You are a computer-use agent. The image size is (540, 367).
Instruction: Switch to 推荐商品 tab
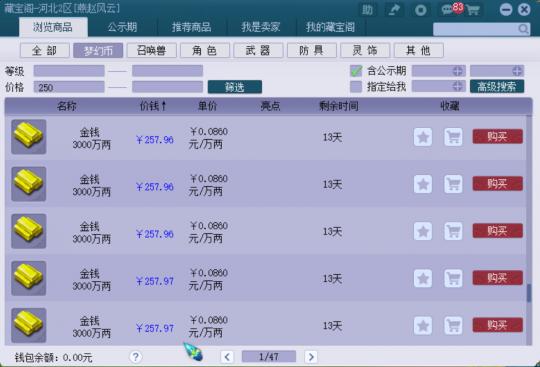(191, 27)
